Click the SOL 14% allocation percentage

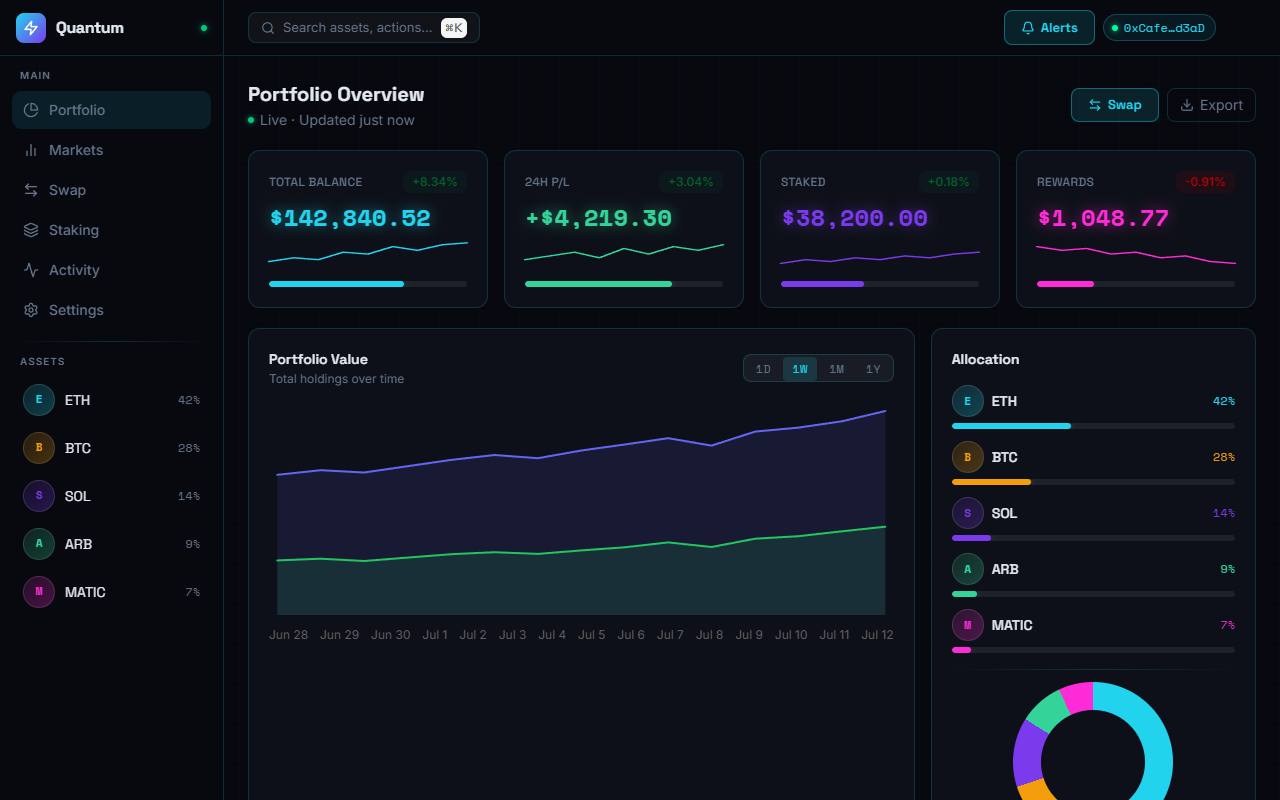[1223, 513]
